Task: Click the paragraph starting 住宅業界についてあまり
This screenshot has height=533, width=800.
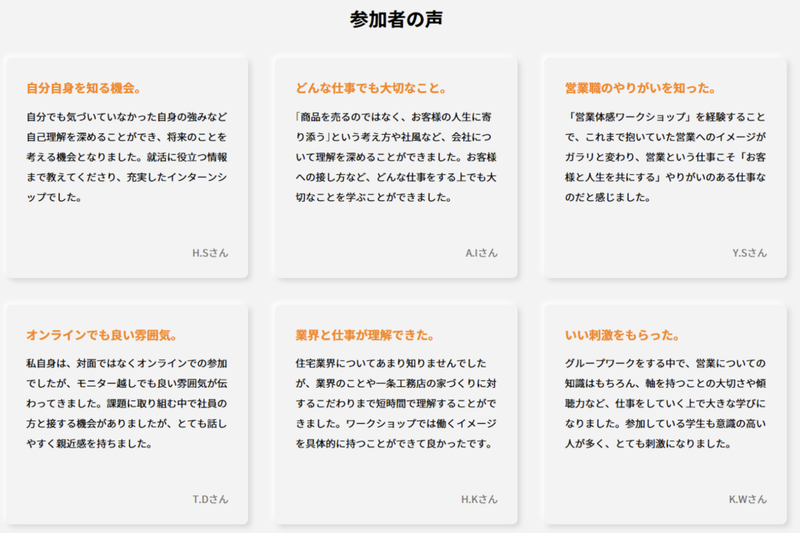Action: coord(396,403)
